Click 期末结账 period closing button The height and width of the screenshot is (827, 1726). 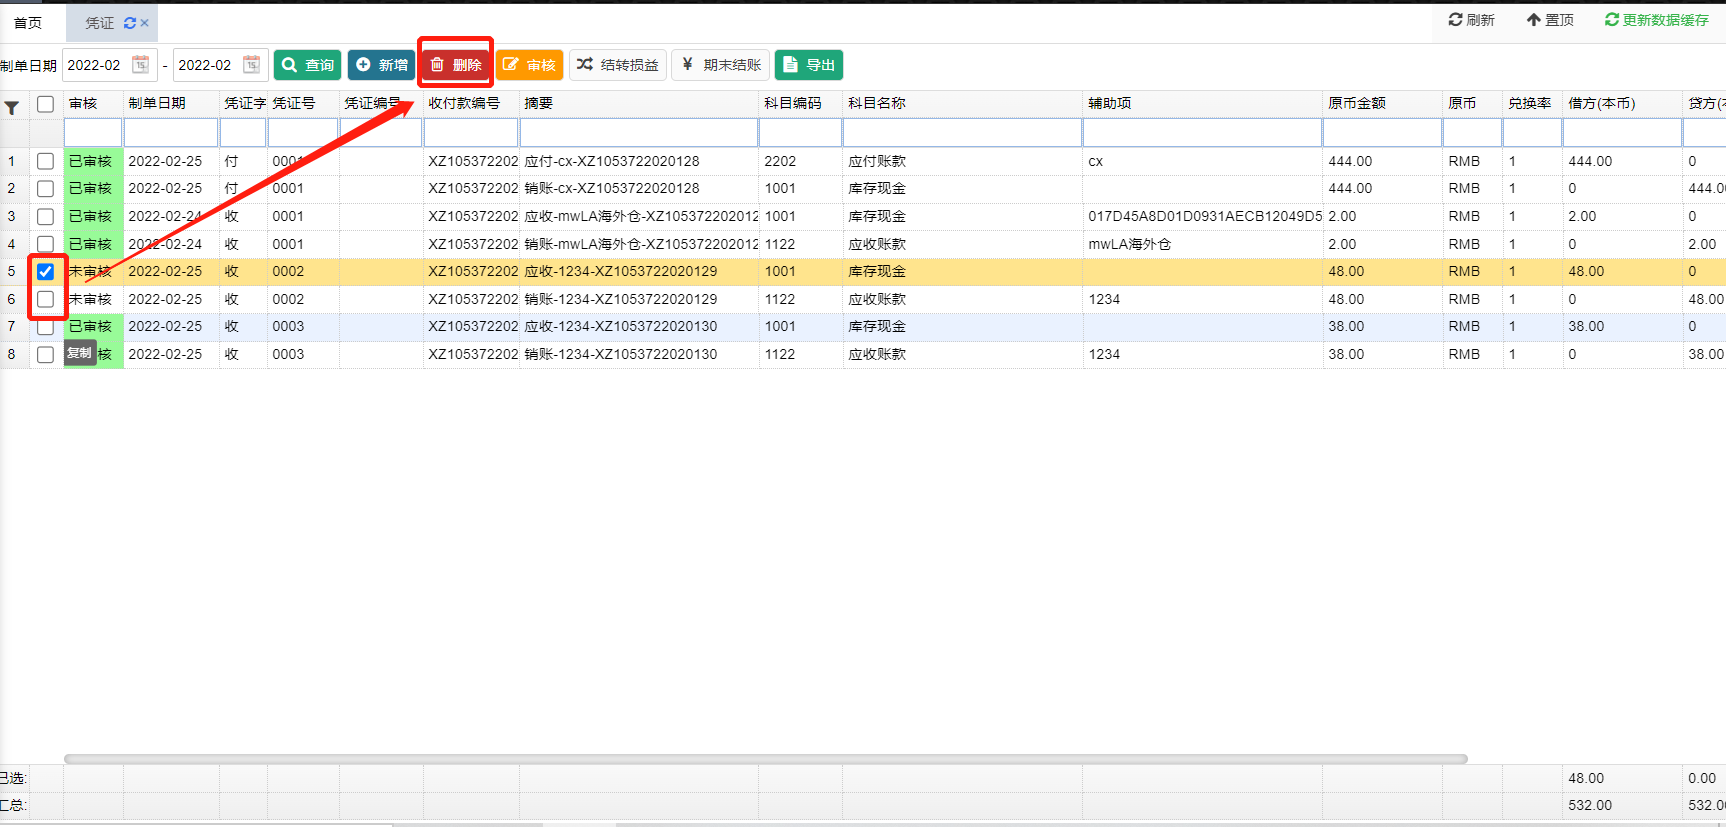pyautogui.click(x=721, y=65)
